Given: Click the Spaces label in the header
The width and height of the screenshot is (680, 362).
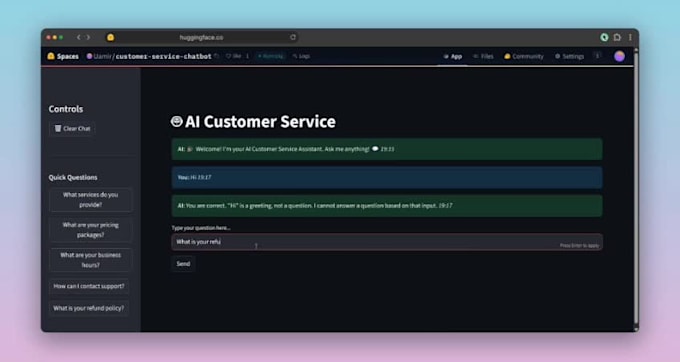Looking at the screenshot, I should pyautogui.click(x=68, y=56).
